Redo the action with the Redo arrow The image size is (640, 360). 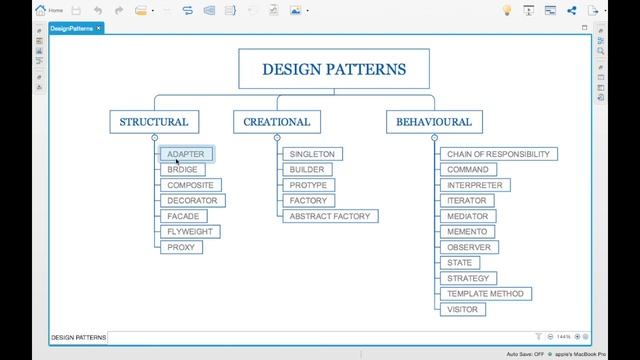[119, 11]
